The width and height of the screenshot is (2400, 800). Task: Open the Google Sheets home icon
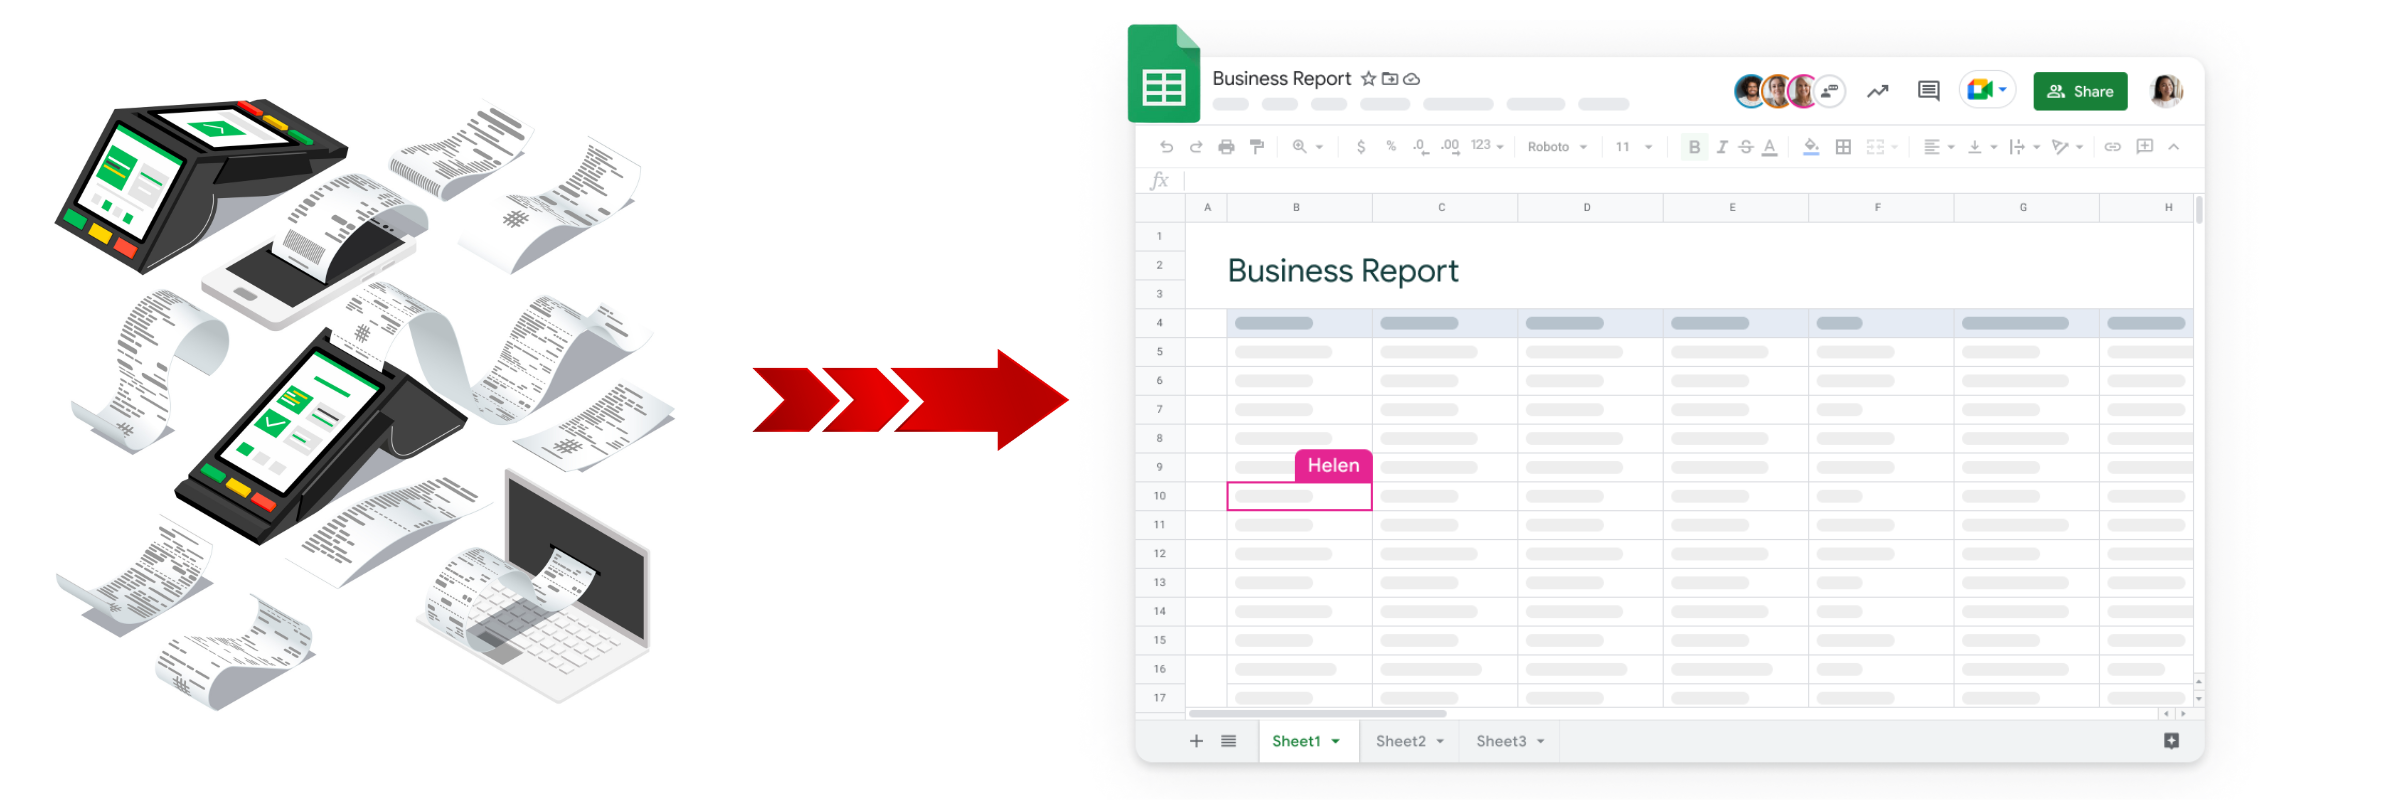(1164, 73)
